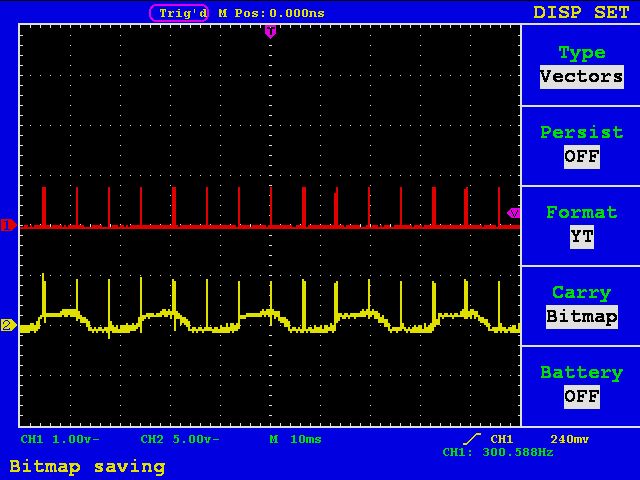
Task: Select the magenta T trigger position marker
Action: (270, 32)
